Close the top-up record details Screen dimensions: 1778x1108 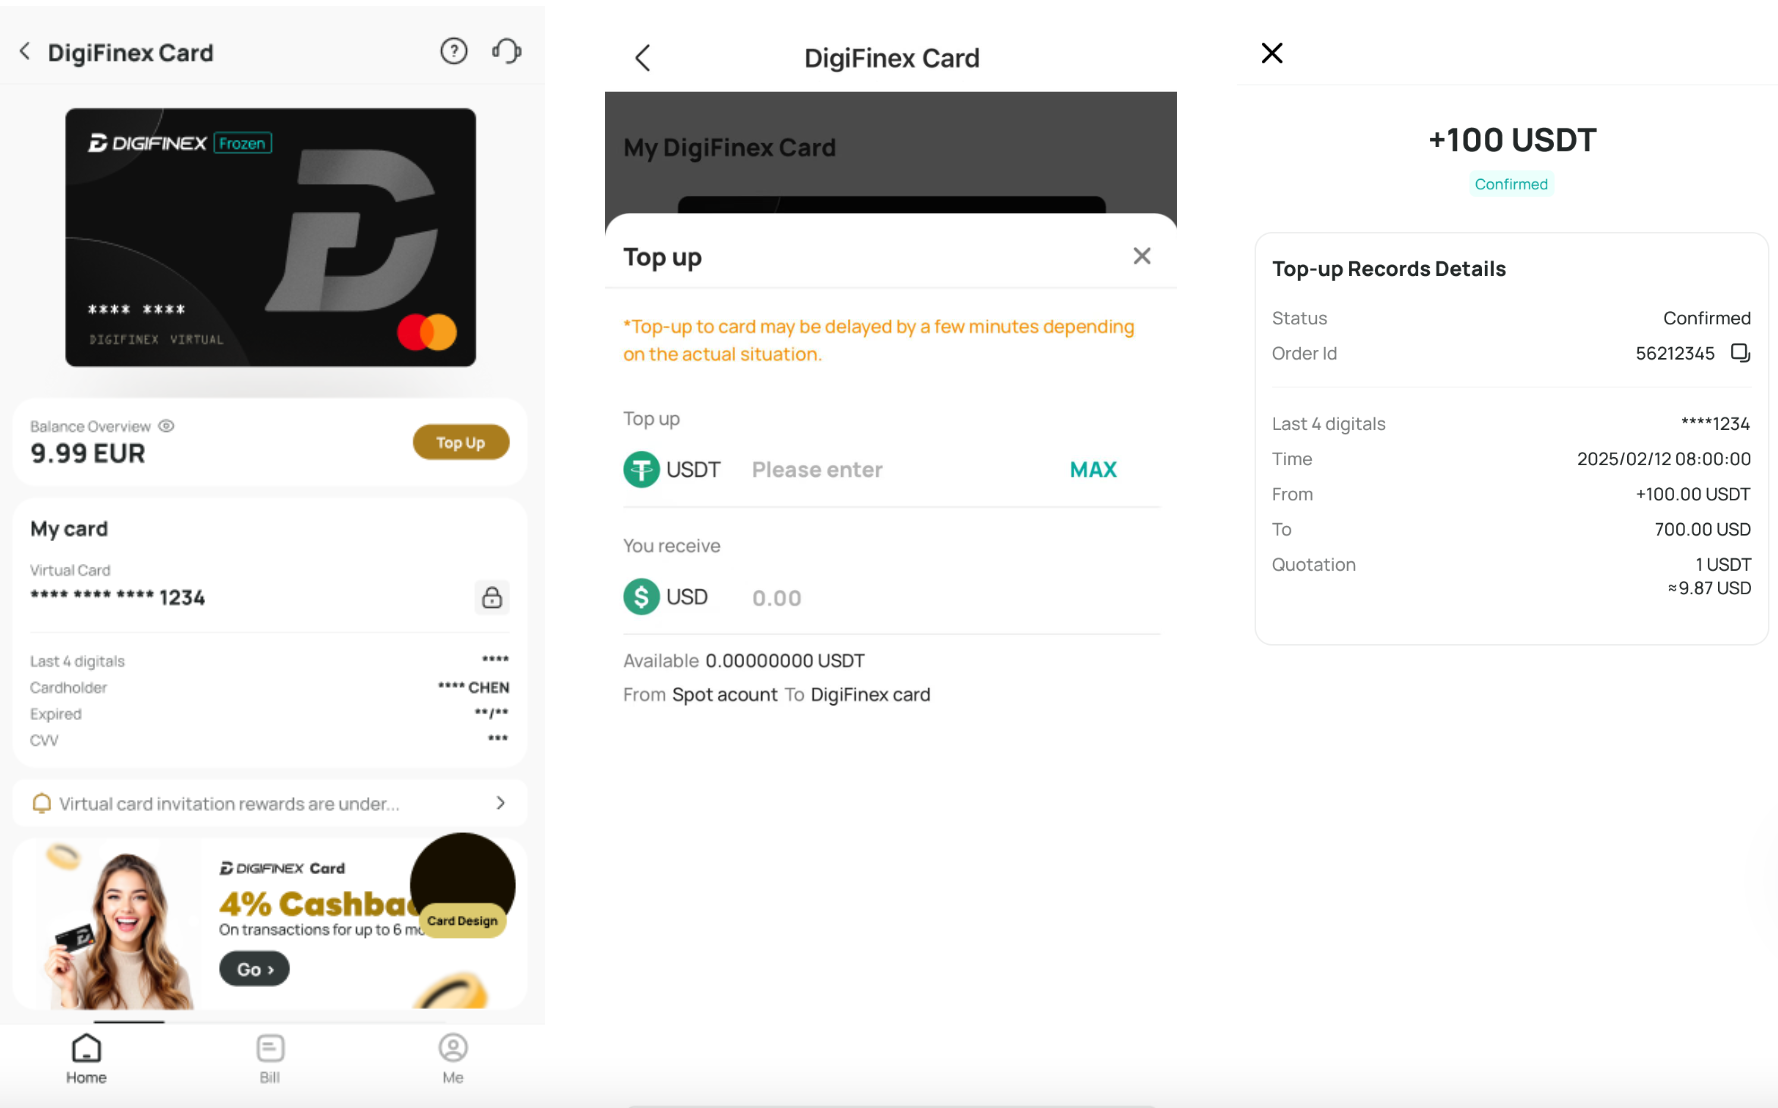pyautogui.click(x=1272, y=53)
